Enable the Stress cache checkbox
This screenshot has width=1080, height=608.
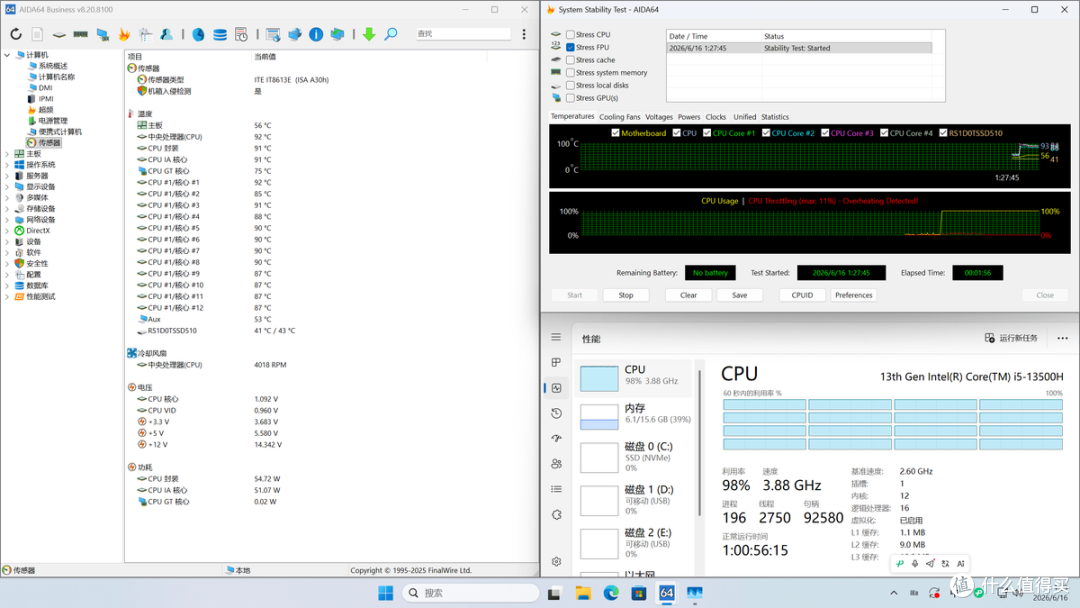pos(570,60)
